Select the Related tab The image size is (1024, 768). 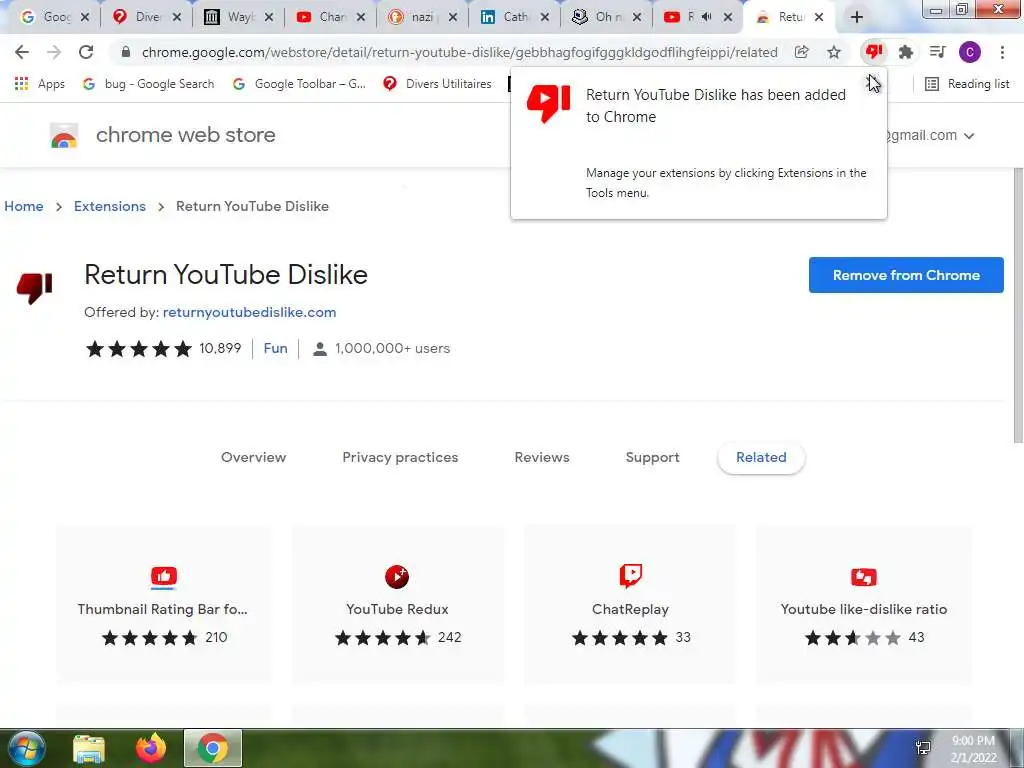[x=761, y=457]
